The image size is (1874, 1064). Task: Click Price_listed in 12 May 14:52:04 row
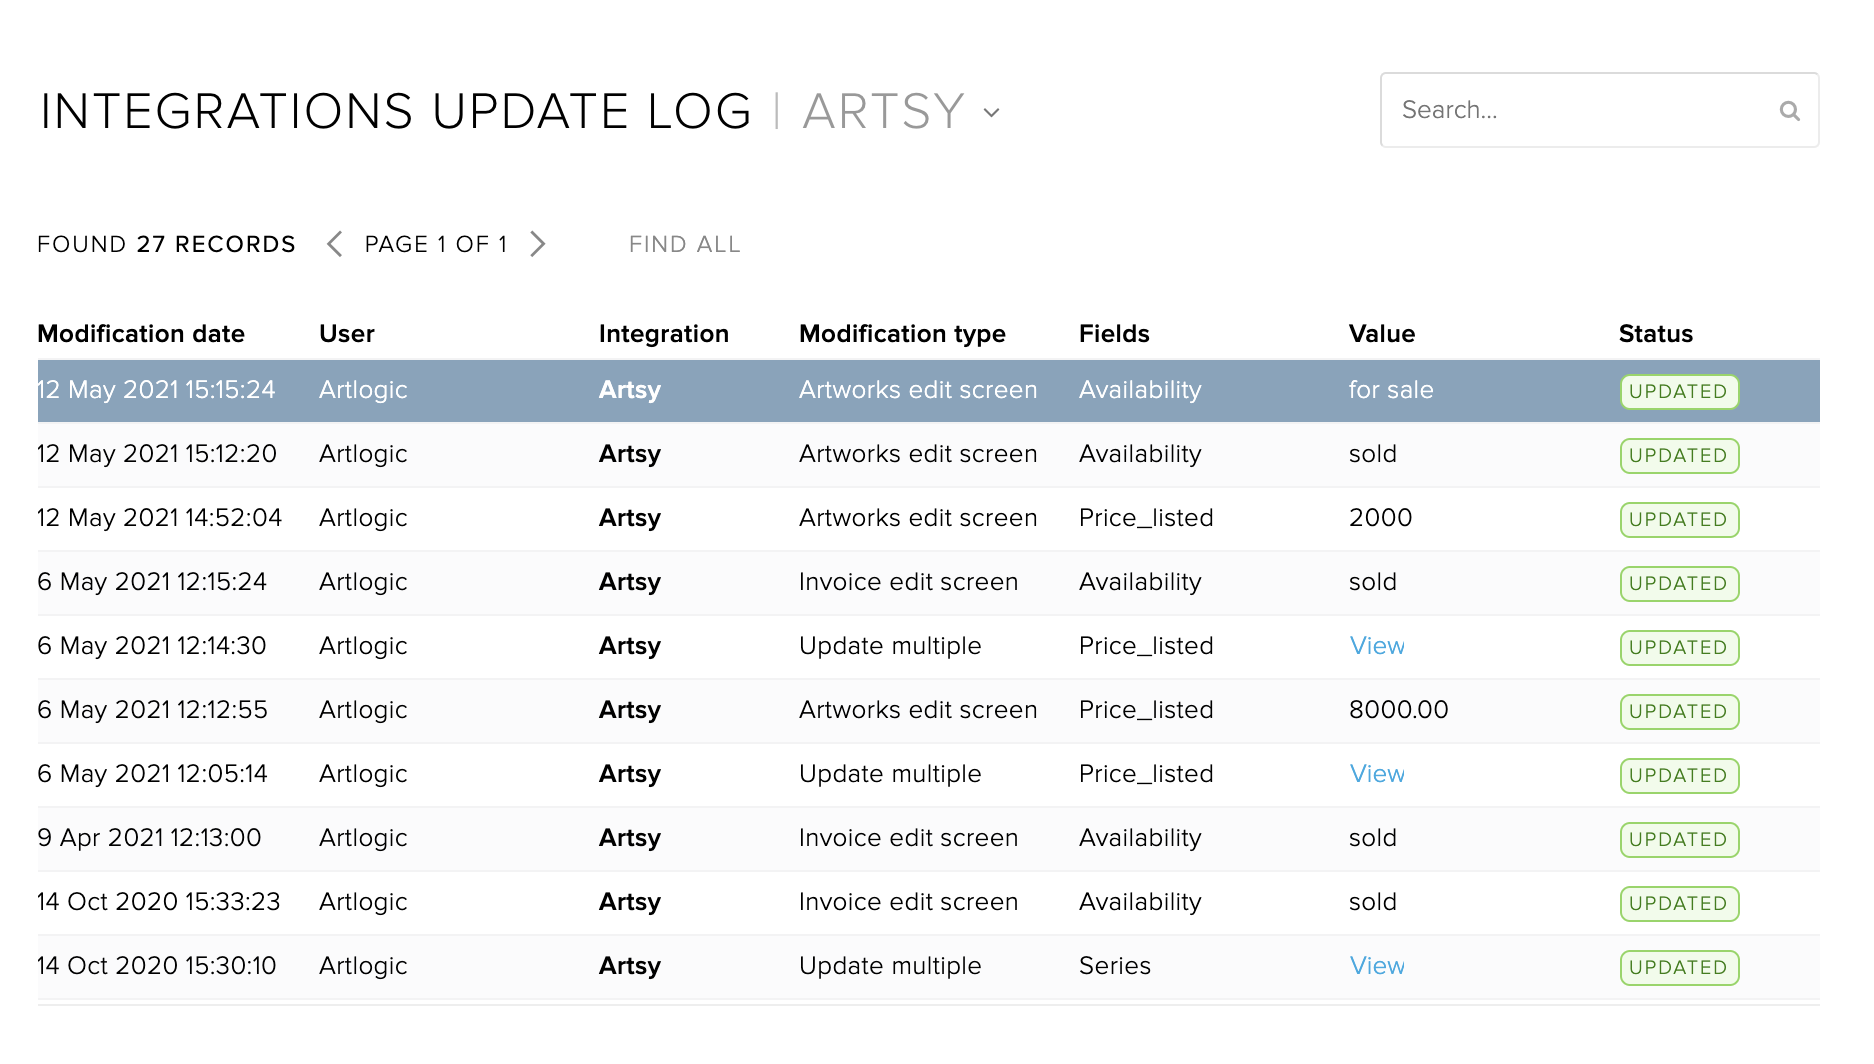[1146, 518]
